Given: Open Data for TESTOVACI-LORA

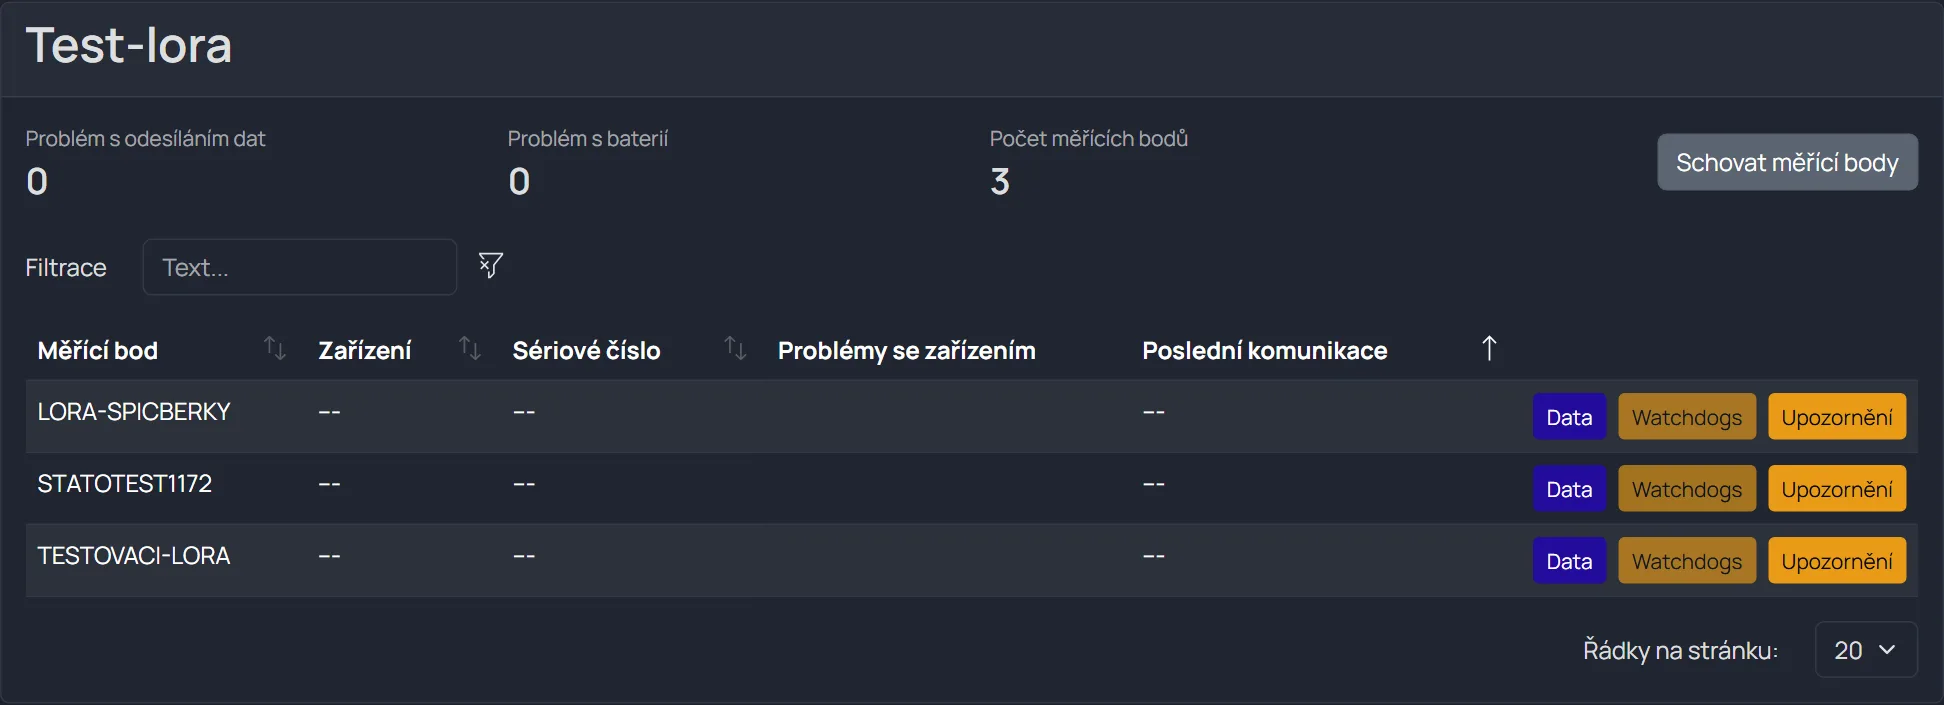Looking at the screenshot, I should [x=1569, y=561].
